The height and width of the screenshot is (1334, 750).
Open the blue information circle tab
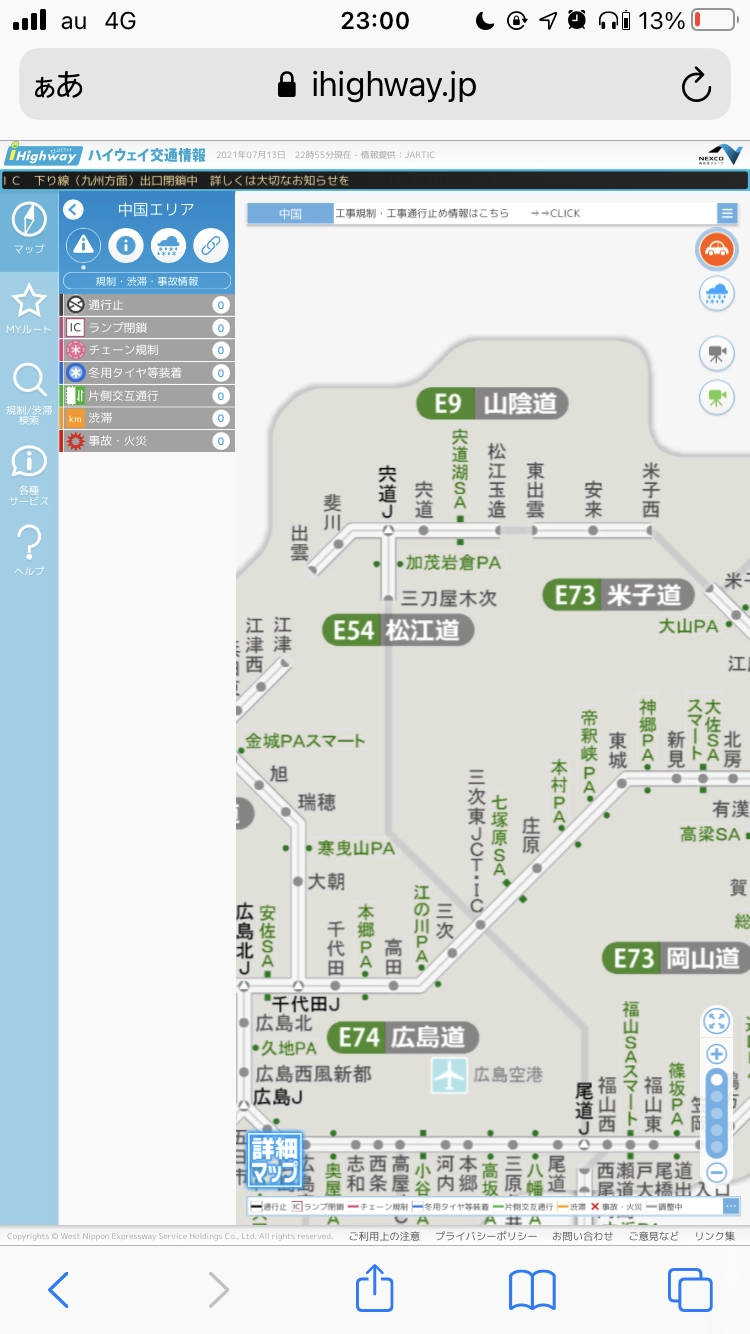click(x=126, y=244)
